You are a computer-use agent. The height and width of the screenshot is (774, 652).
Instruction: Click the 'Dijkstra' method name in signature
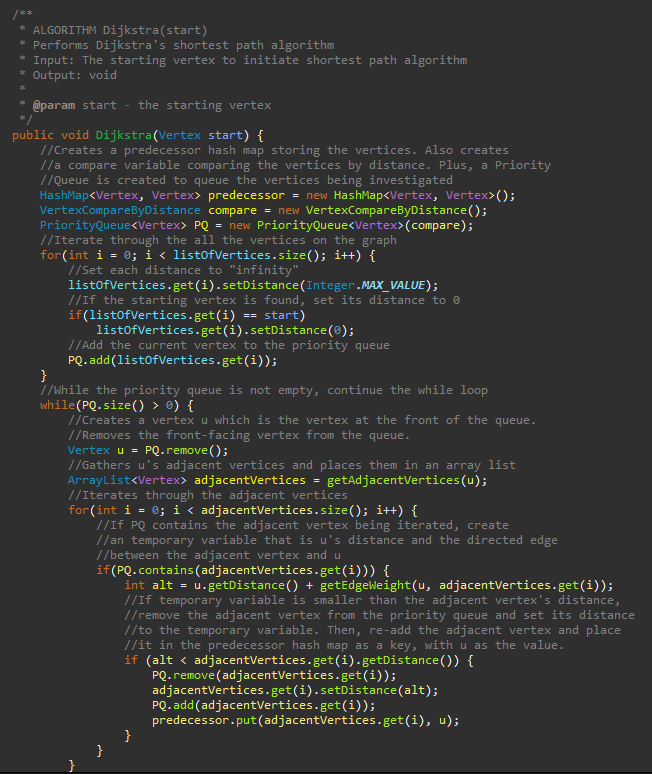pos(123,135)
